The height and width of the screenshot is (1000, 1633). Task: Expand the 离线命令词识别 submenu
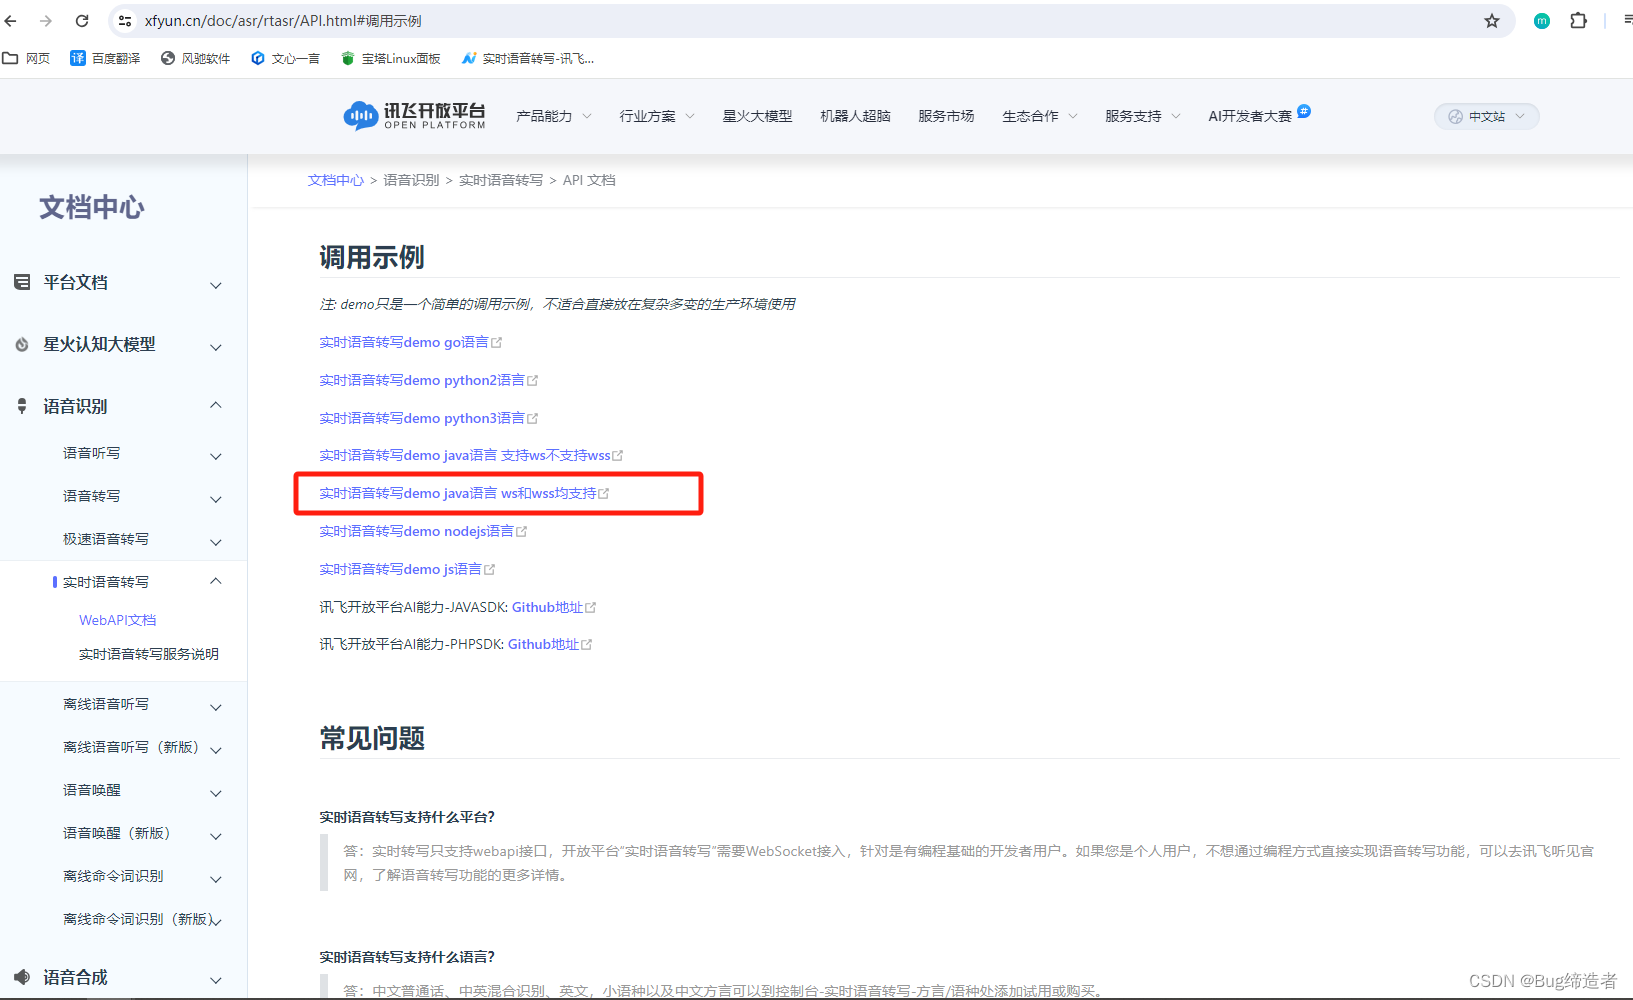pos(215,879)
